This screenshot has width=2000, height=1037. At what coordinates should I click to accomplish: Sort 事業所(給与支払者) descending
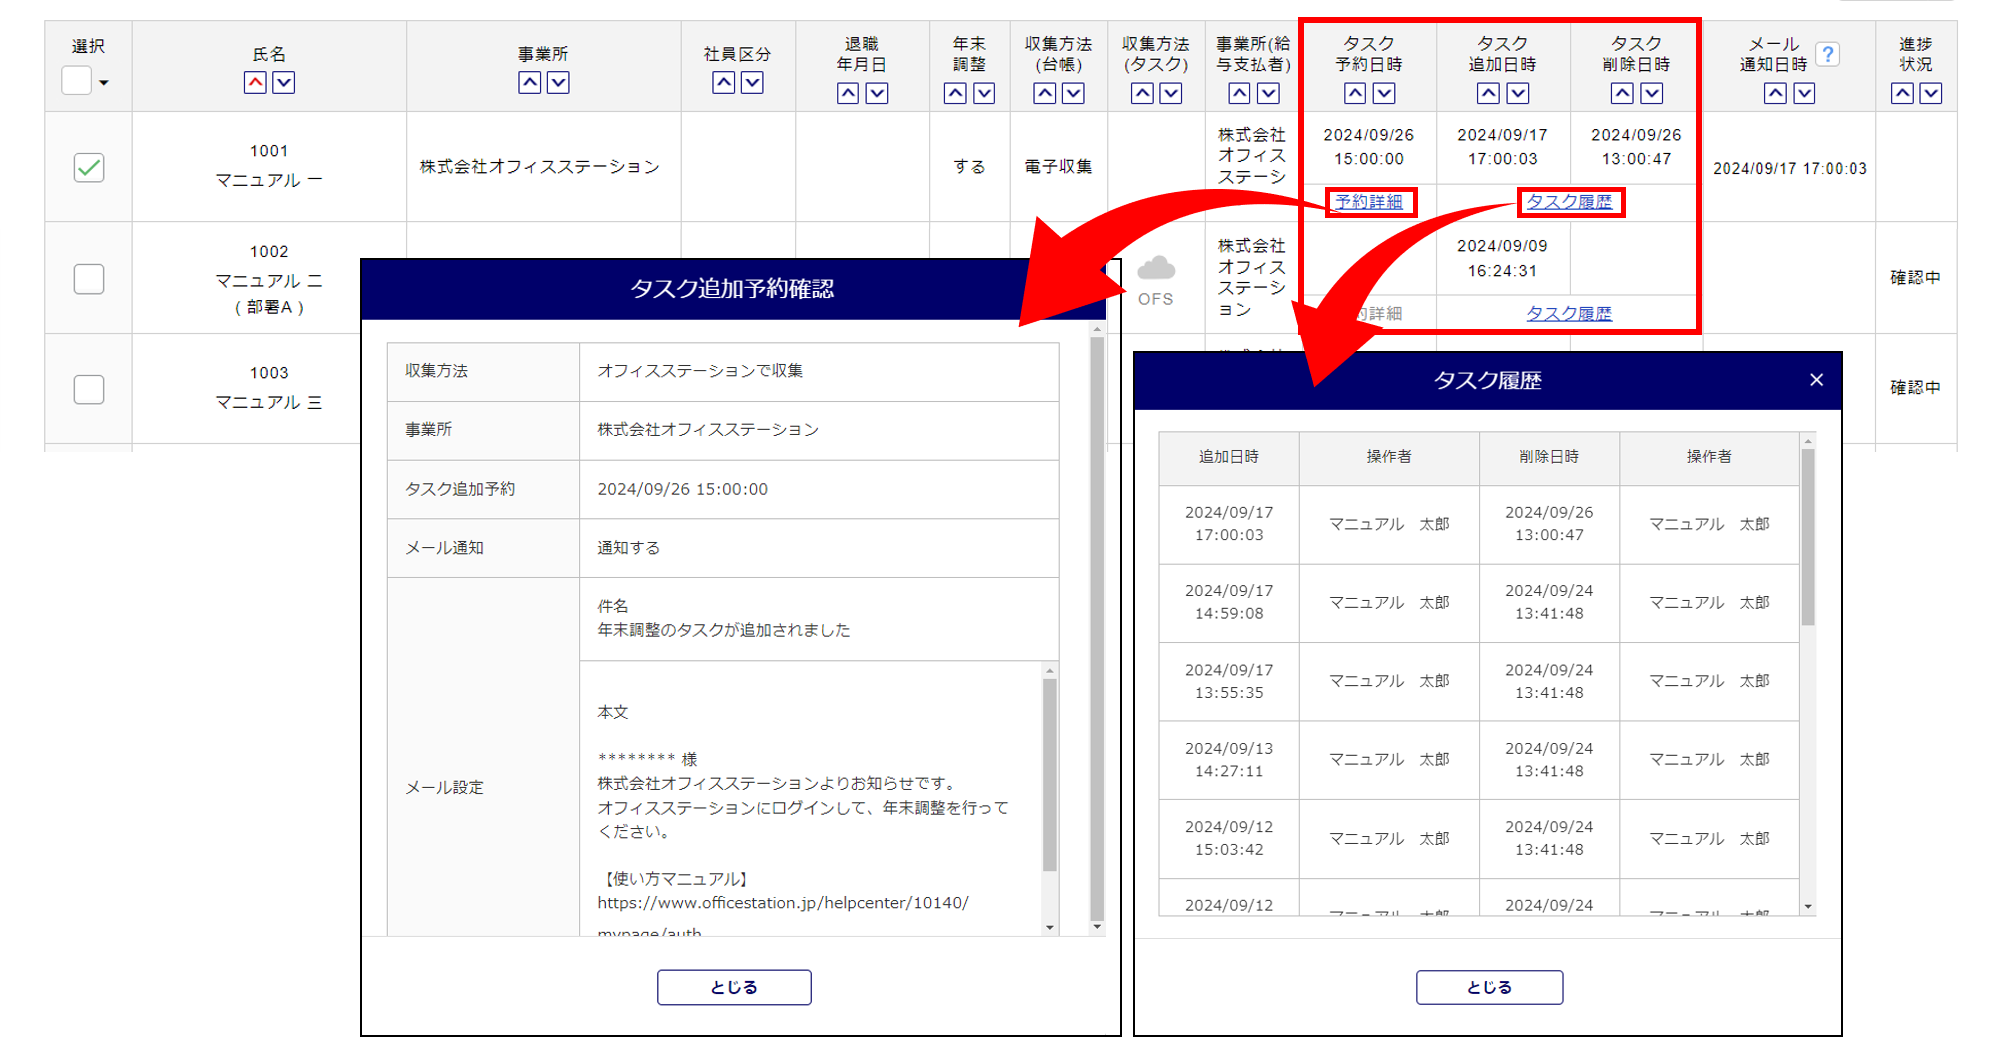[1269, 93]
